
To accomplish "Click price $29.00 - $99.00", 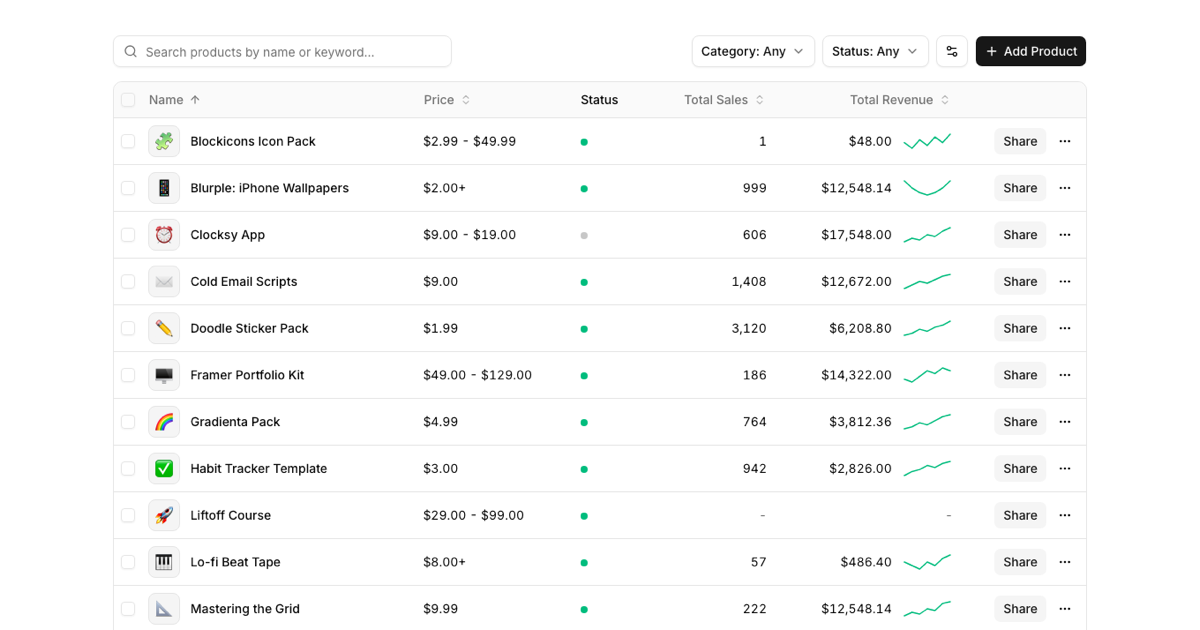I will tap(474, 515).
